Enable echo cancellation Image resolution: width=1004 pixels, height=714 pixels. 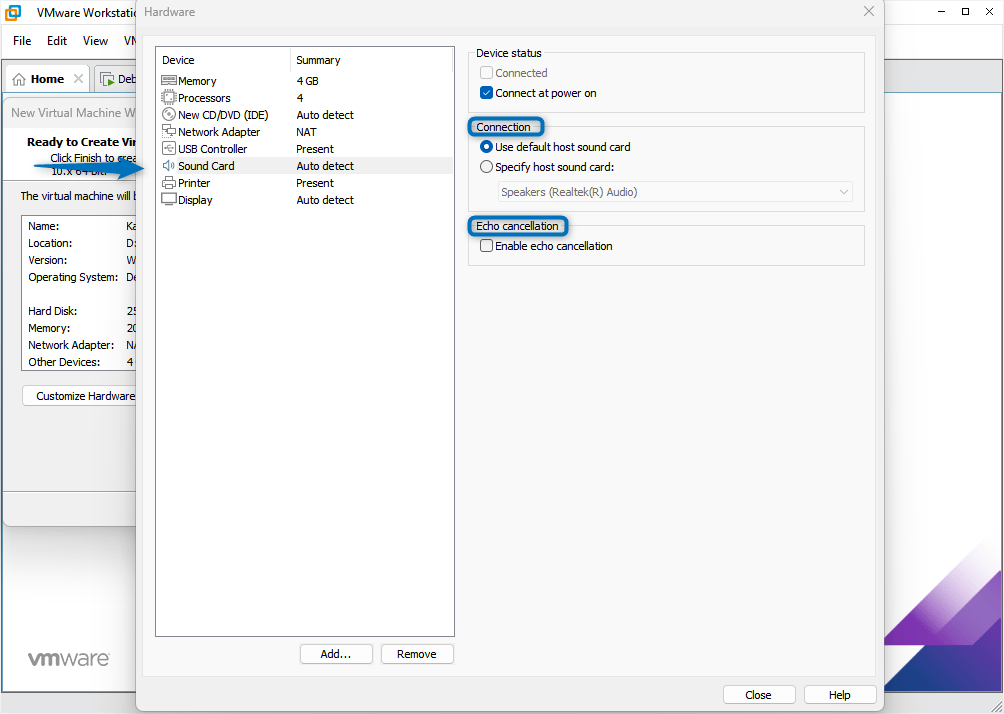pos(486,245)
